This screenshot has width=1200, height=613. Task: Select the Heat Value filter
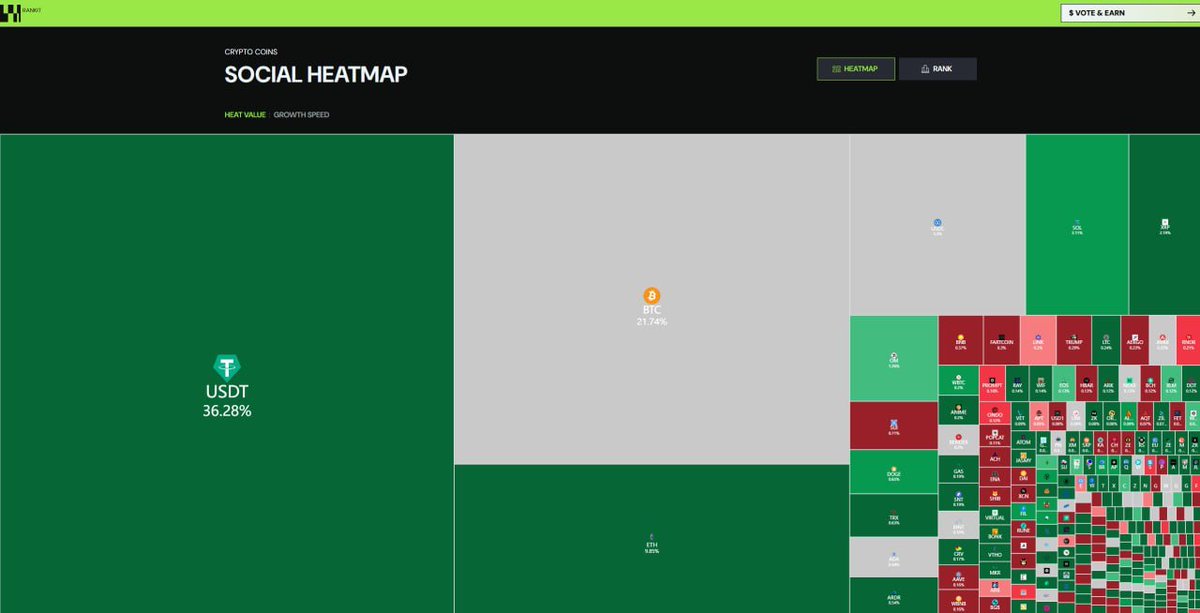pos(245,115)
